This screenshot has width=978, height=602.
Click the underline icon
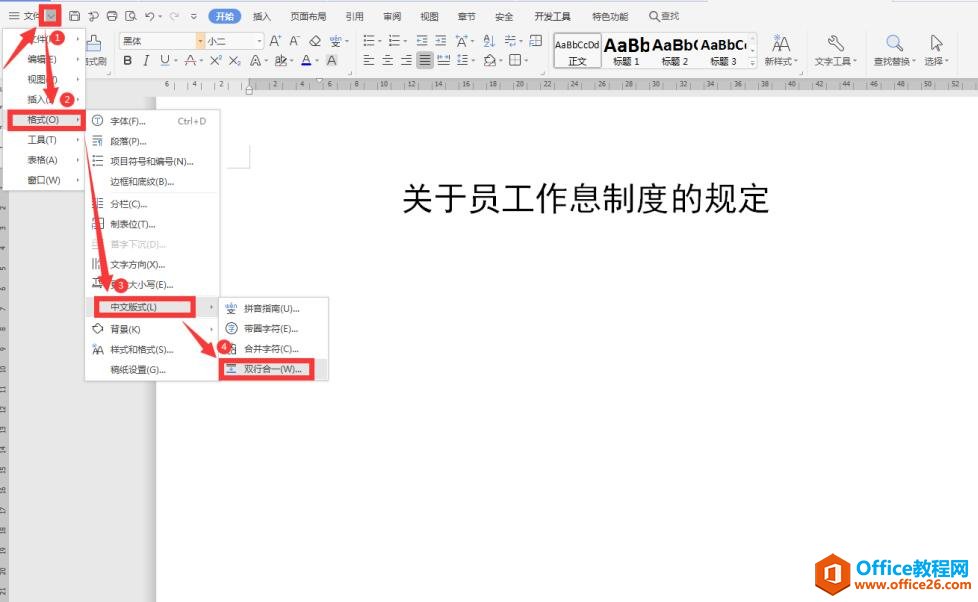(164, 60)
